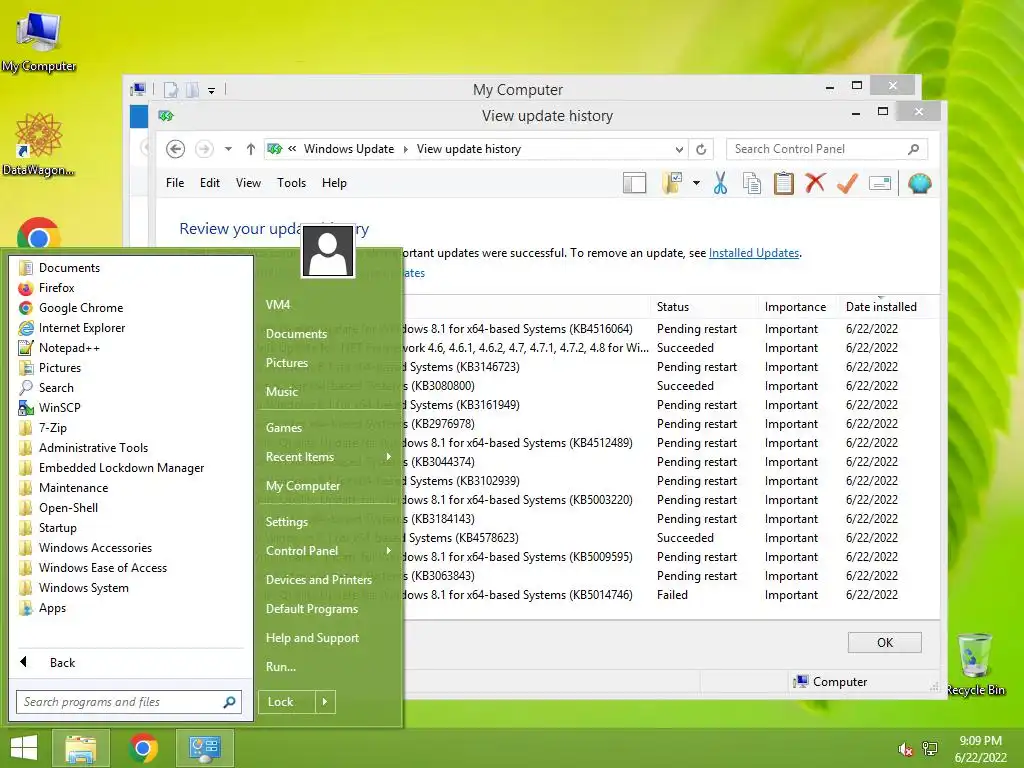This screenshot has width=1024, height=768.
Task: Click the network tray icon
Action: tap(930, 749)
